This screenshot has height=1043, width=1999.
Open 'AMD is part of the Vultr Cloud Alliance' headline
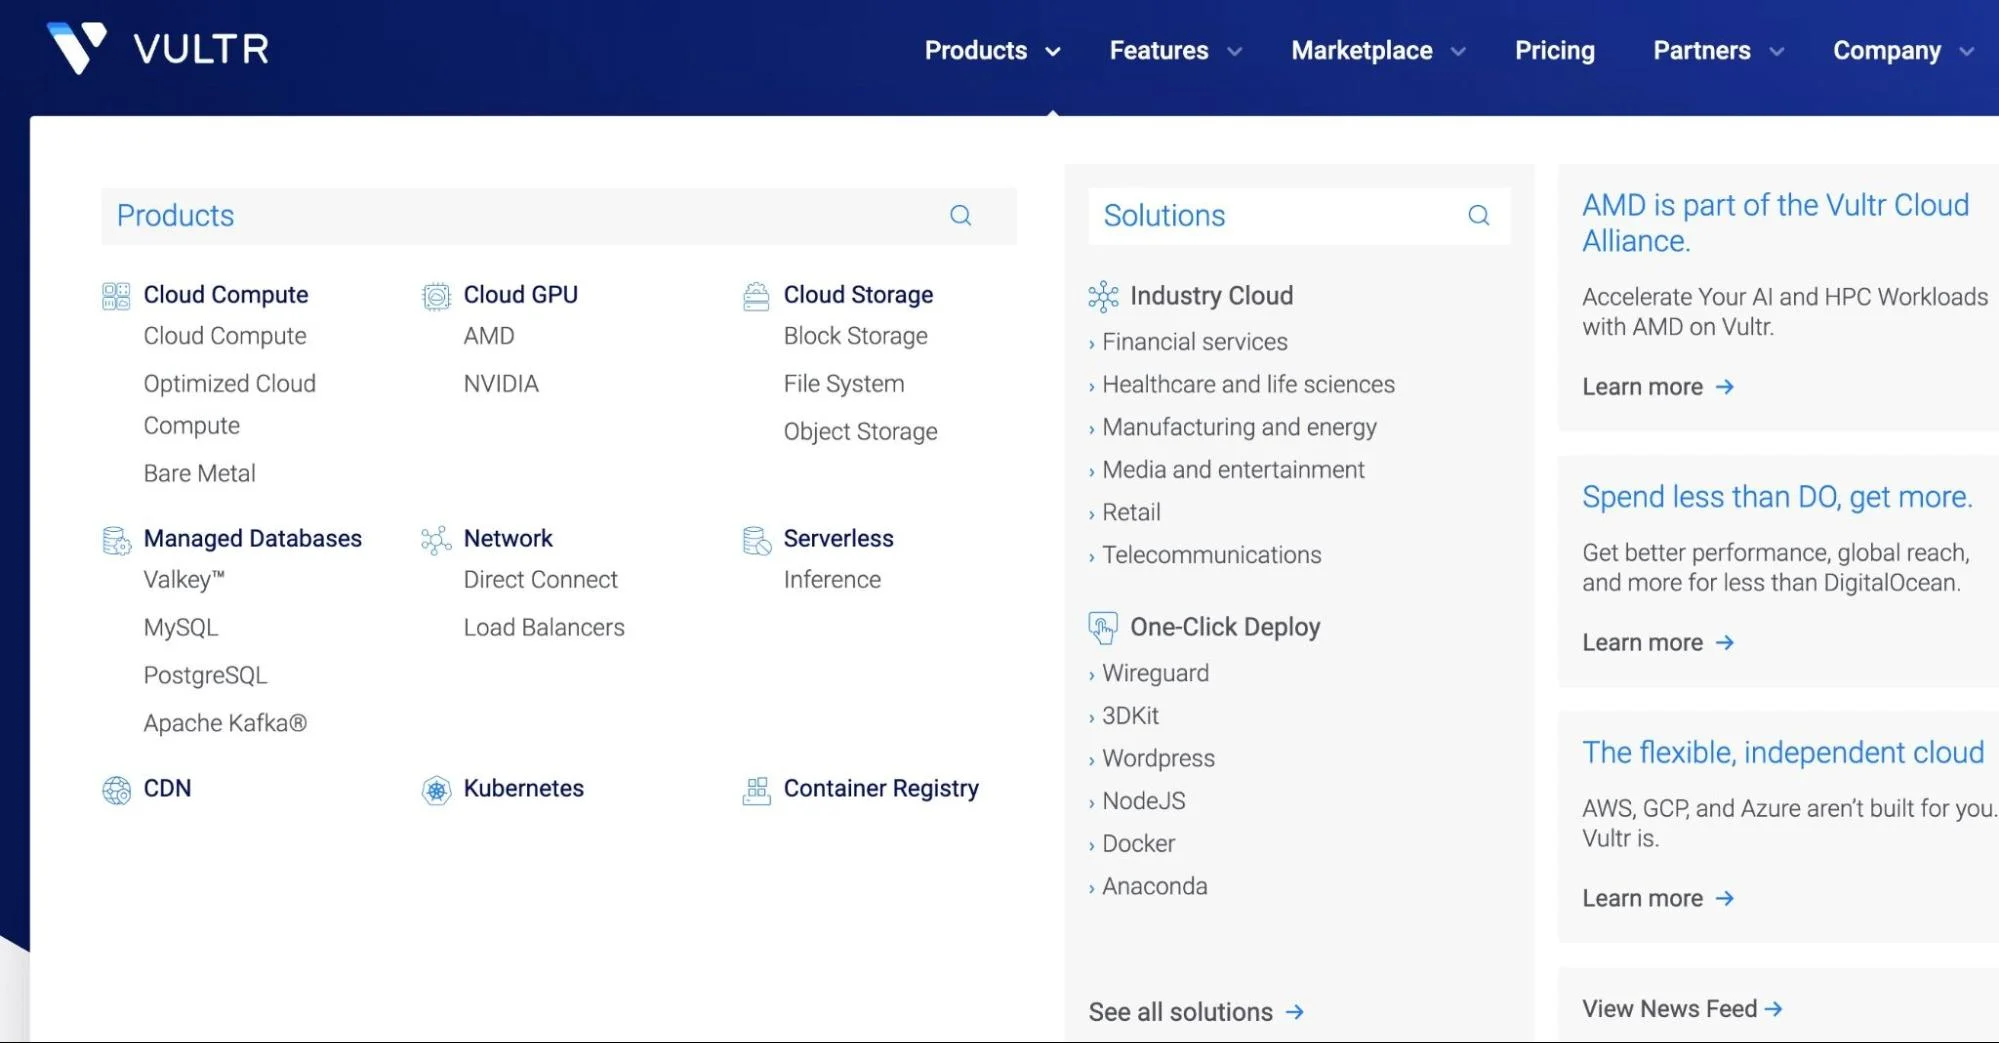pos(1775,223)
